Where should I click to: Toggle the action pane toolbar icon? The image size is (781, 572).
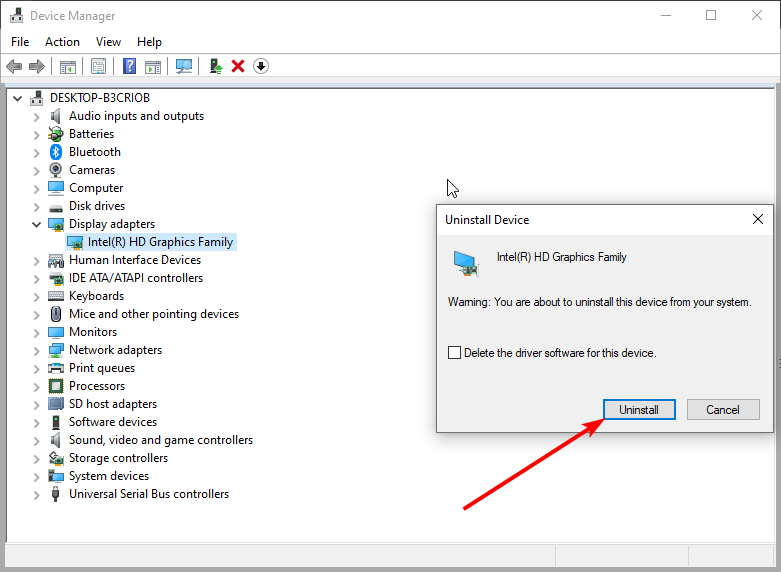tap(153, 66)
